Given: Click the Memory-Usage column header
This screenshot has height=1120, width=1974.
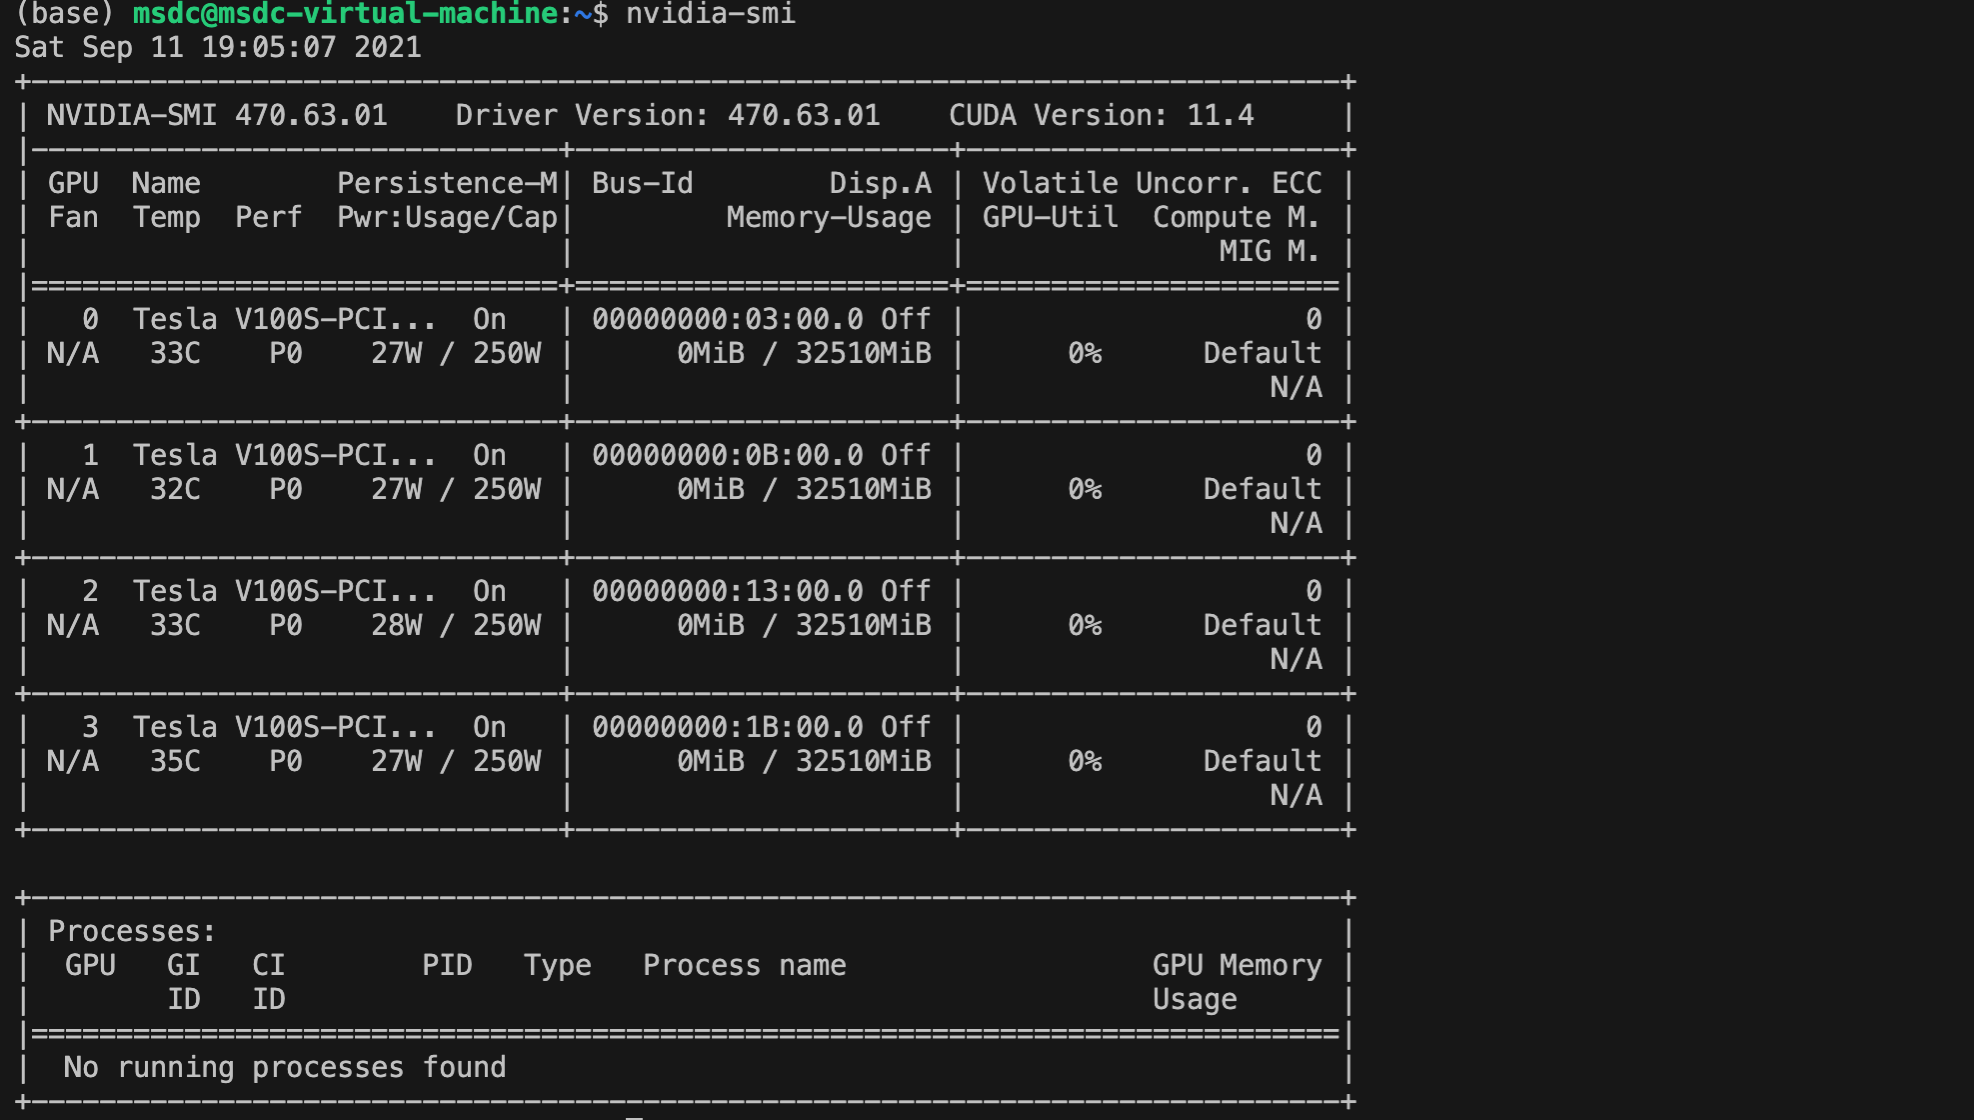Looking at the screenshot, I should pos(828,218).
